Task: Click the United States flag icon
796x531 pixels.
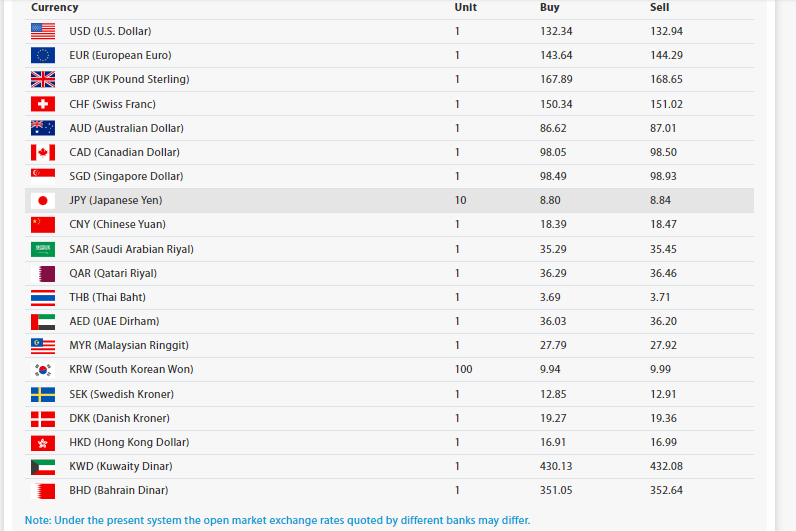Action: [43, 31]
